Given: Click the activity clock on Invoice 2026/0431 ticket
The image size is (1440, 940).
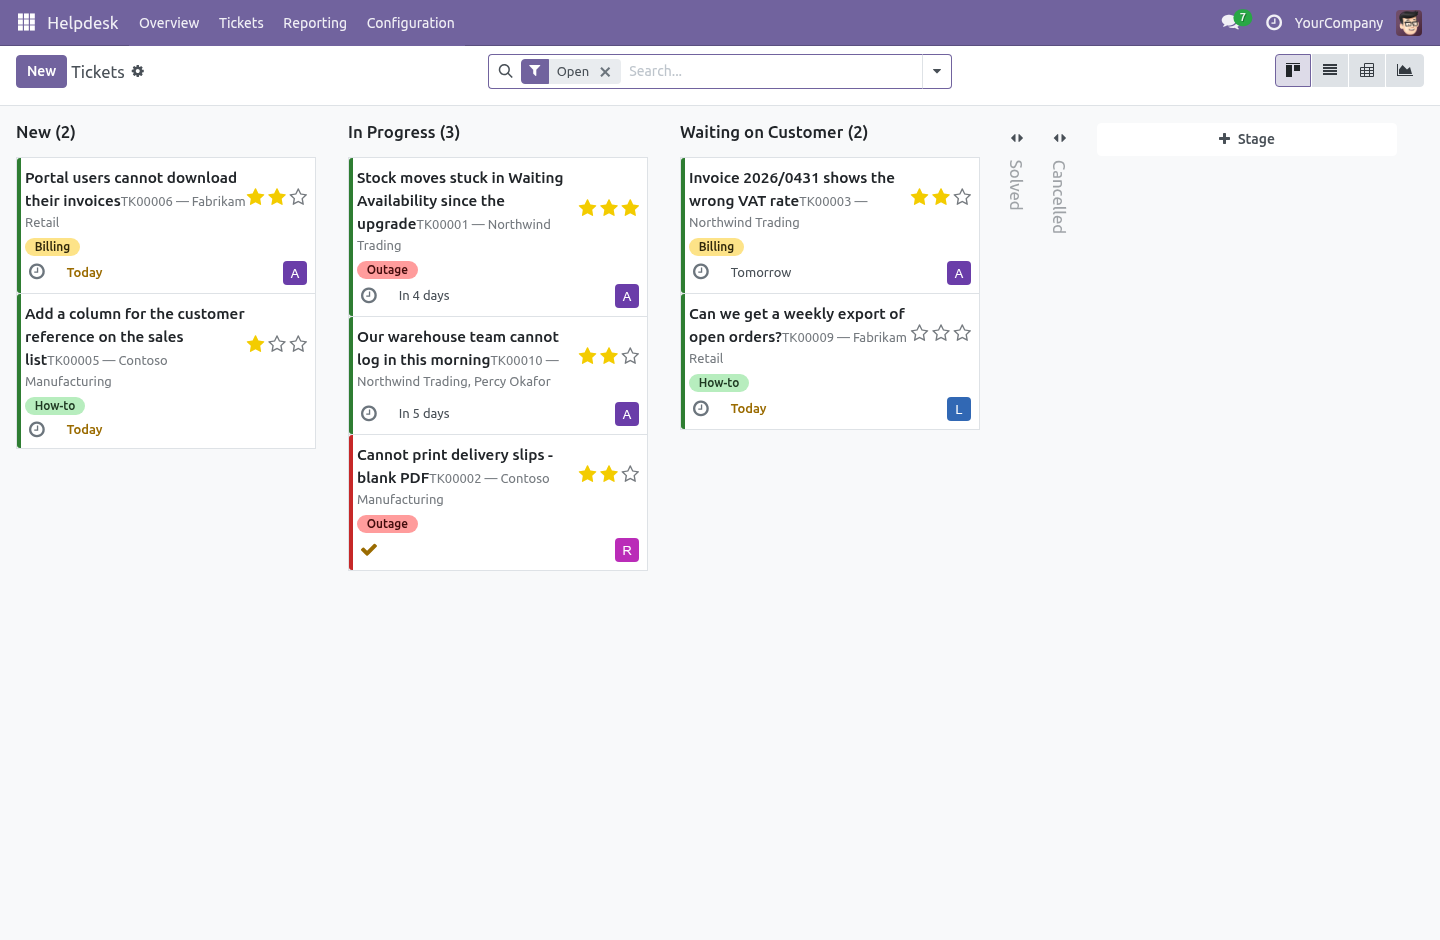Looking at the screenshot, I should tap(701, 272).
